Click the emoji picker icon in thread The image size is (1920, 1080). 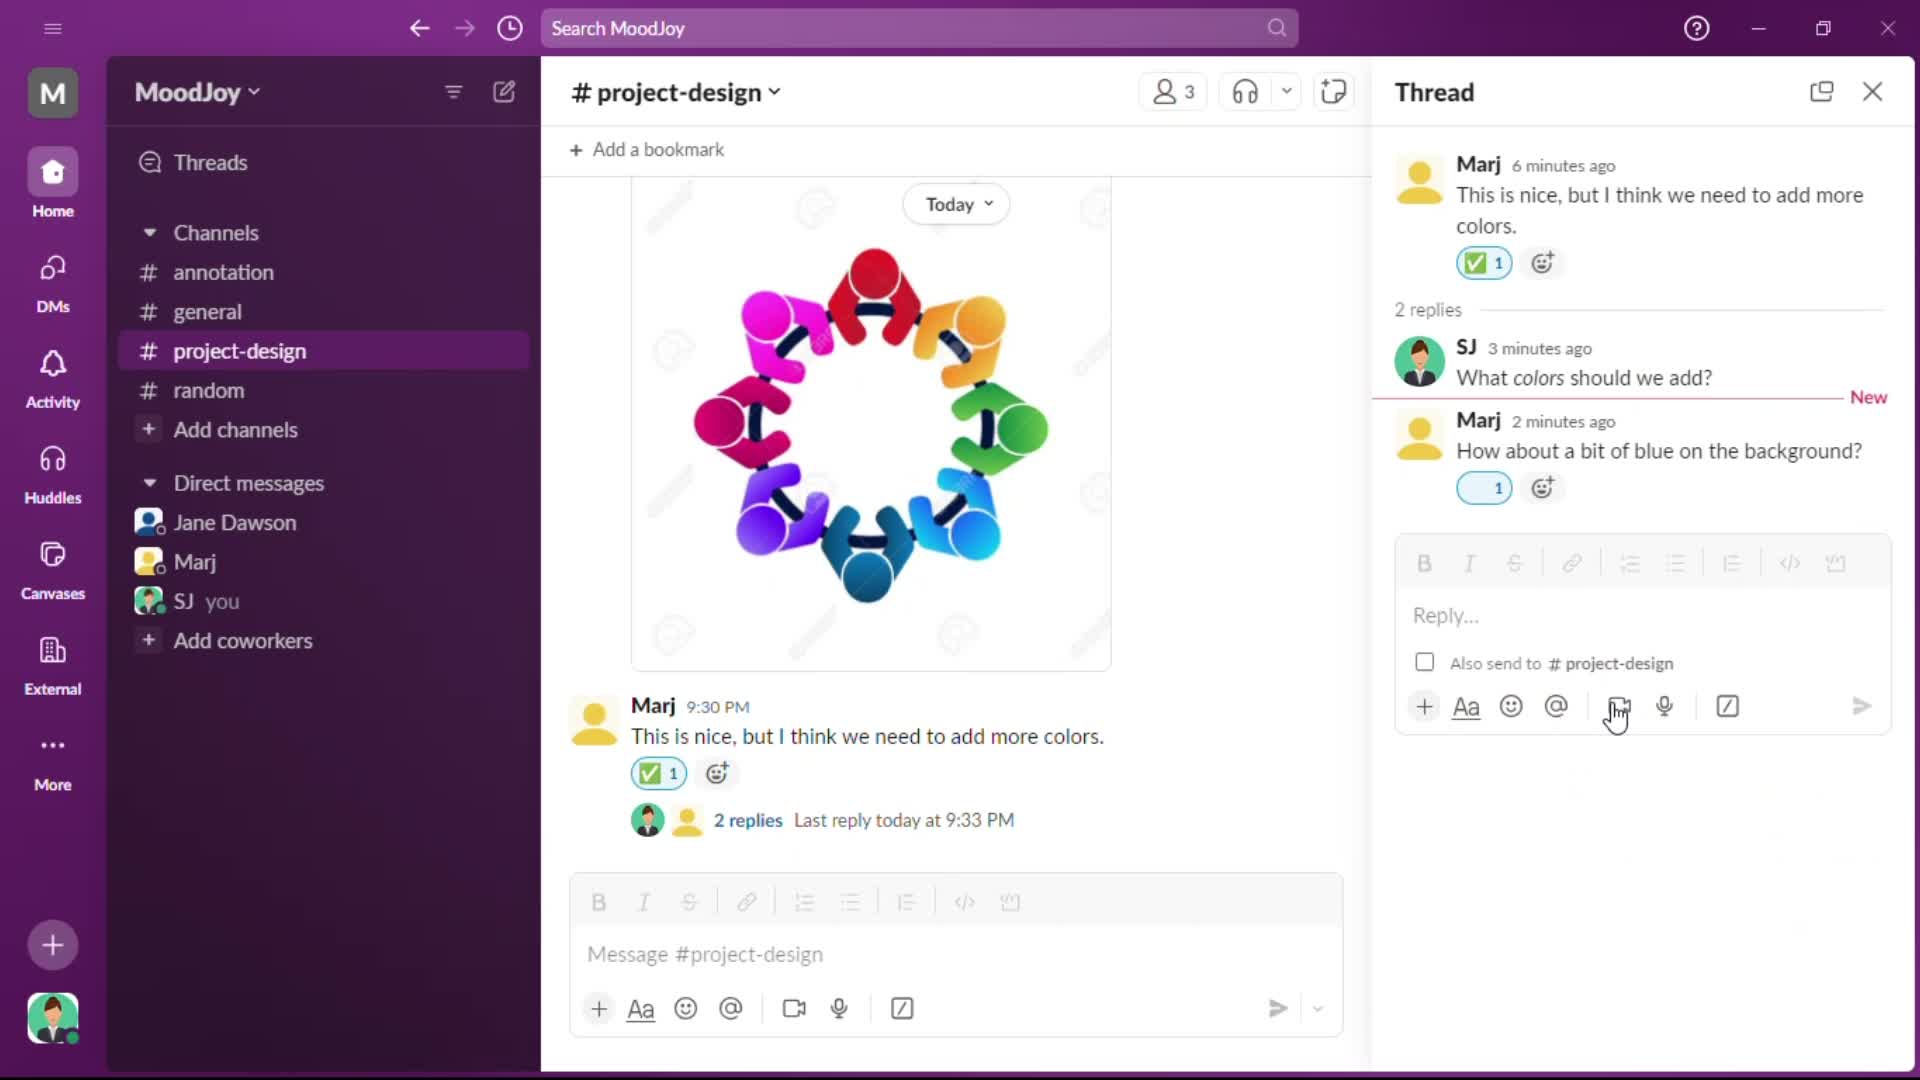[1513, 707]
